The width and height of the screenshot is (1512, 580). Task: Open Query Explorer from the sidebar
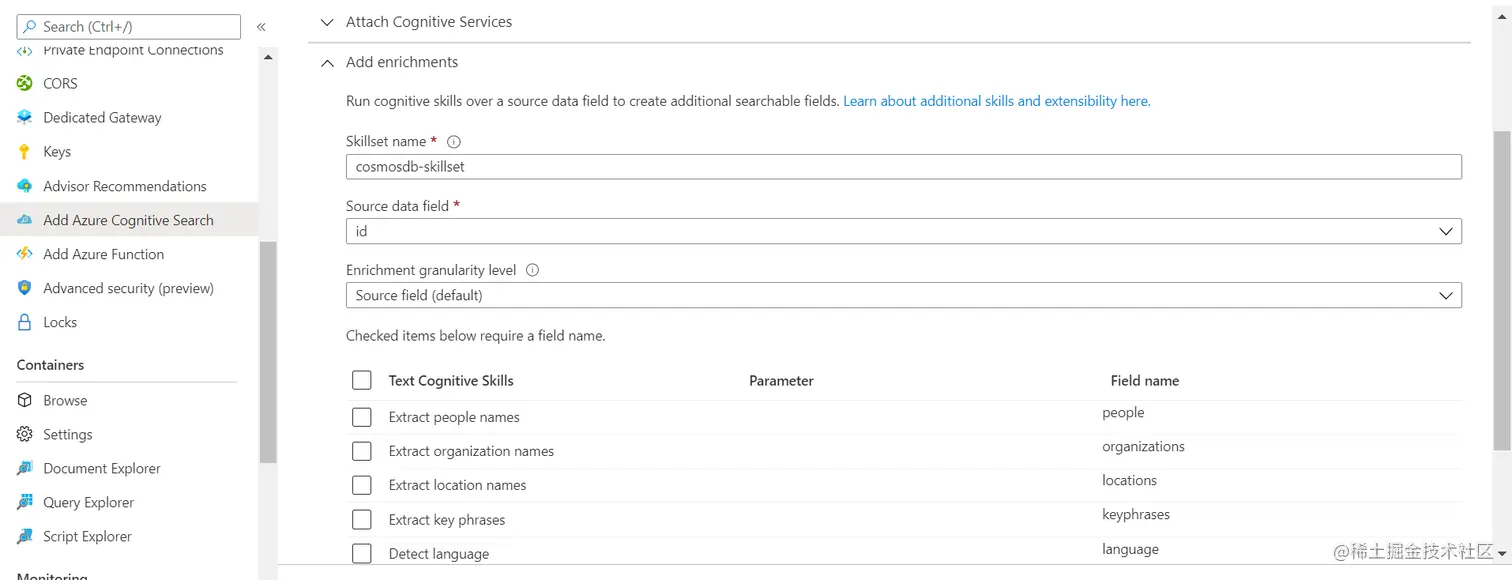[x=88, y=502]
